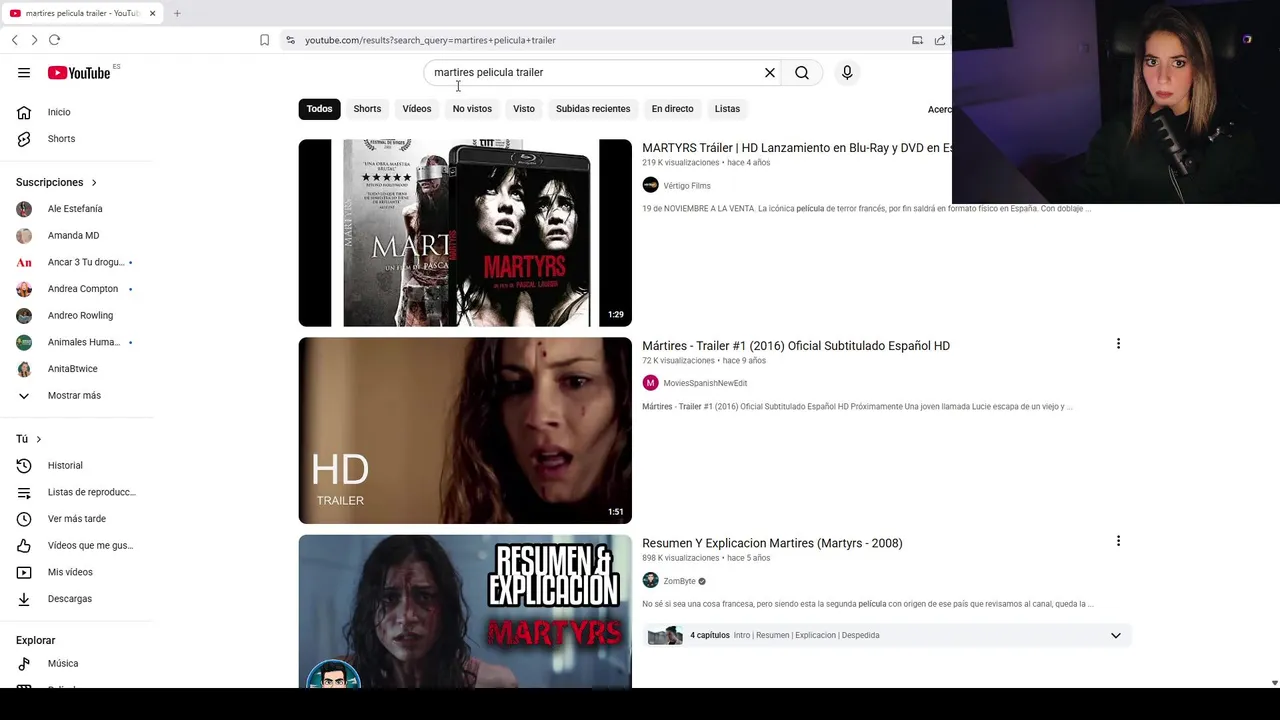This screenshot has height=720, width=1280.
Task: Start voice search with the microphone icon
Action: [x=847, y=72]
